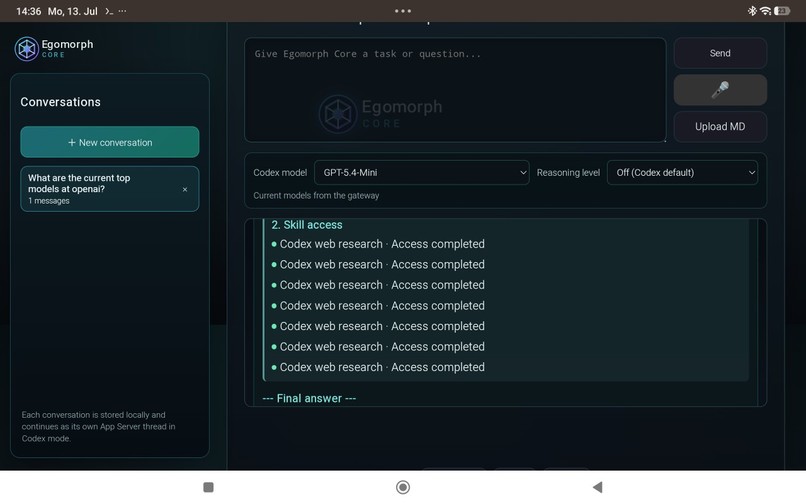Click the Egomorph Core logo icon
This screenshot has width=806, height=504.
point(27,49)
